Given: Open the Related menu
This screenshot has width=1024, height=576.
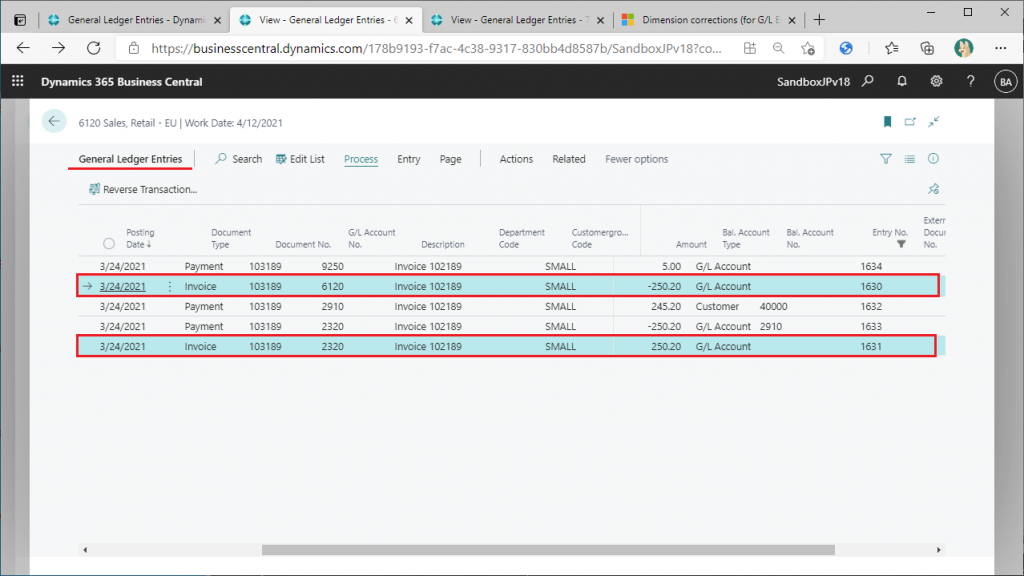Looking at the screenshot, I should click(x=569, y=159).
